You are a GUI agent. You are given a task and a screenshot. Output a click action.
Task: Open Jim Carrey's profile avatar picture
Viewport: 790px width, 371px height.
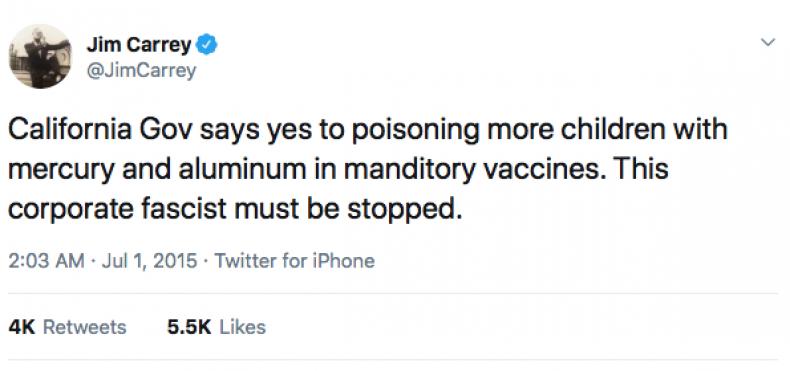40,56
